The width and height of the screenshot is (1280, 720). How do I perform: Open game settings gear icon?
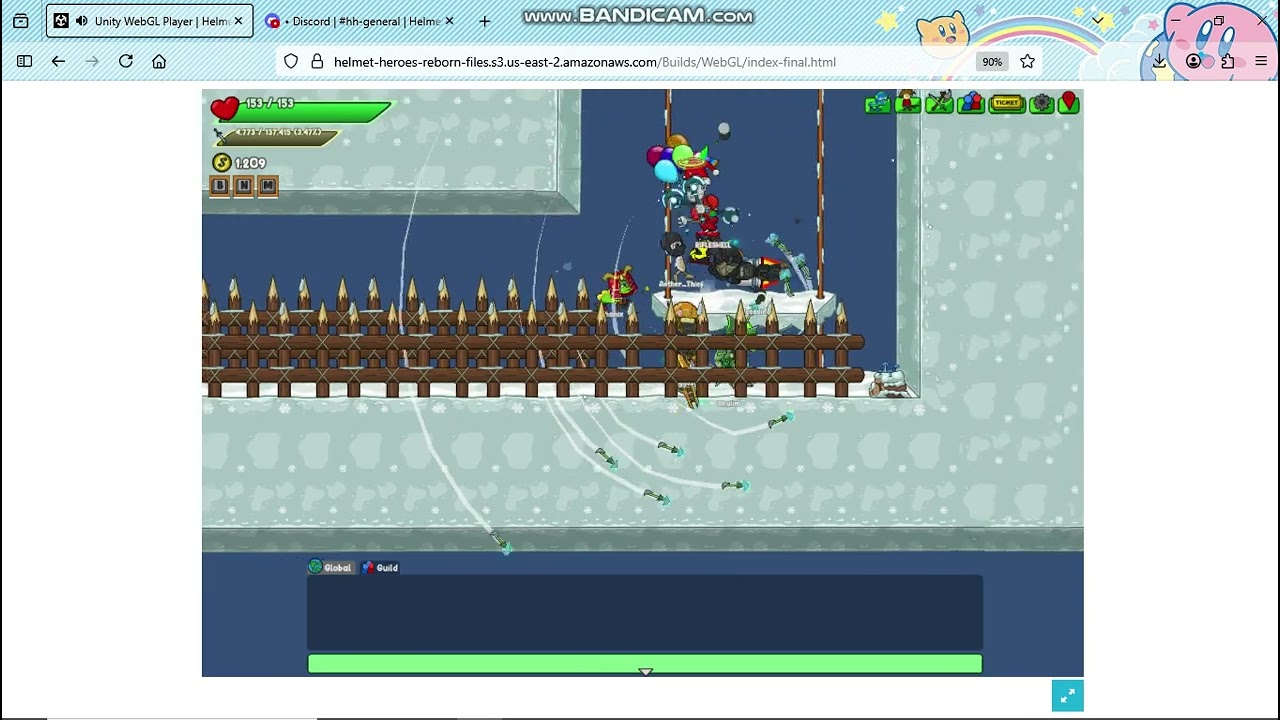[1042, 103]
